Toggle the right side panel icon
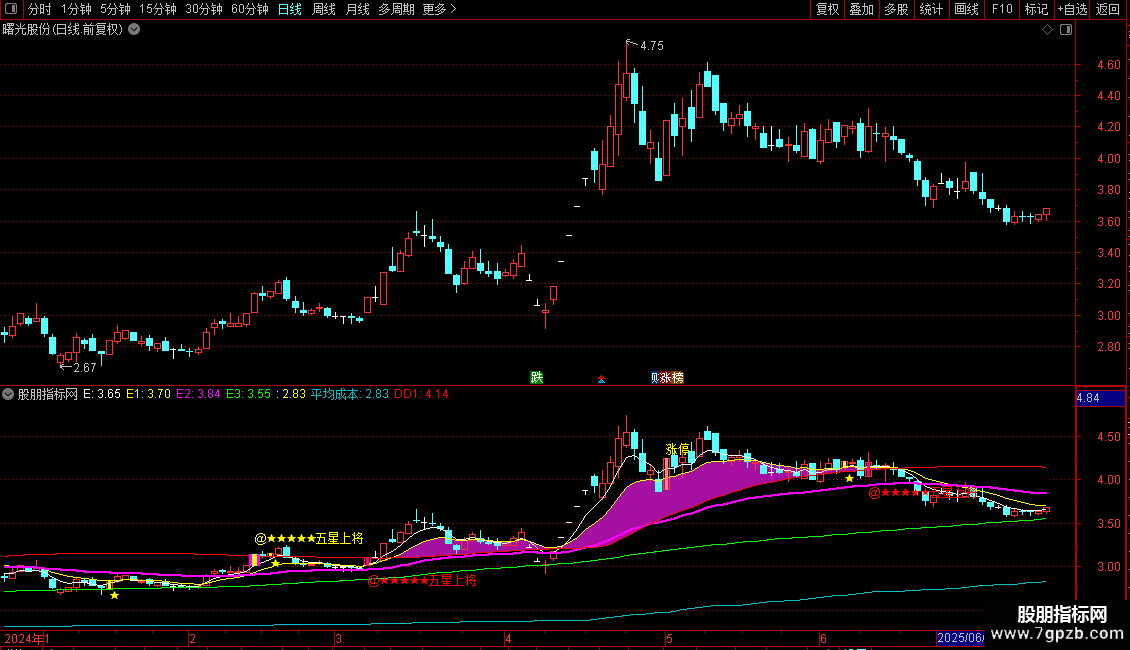 click(1066, 30)
